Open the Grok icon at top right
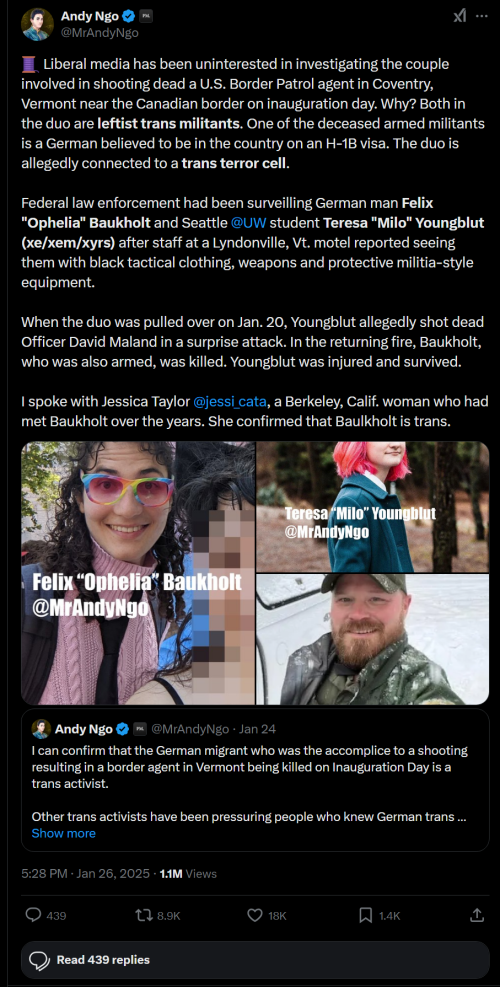Viewport: 500px width, 987px height. pyautogui.click(x=460, y=16)
